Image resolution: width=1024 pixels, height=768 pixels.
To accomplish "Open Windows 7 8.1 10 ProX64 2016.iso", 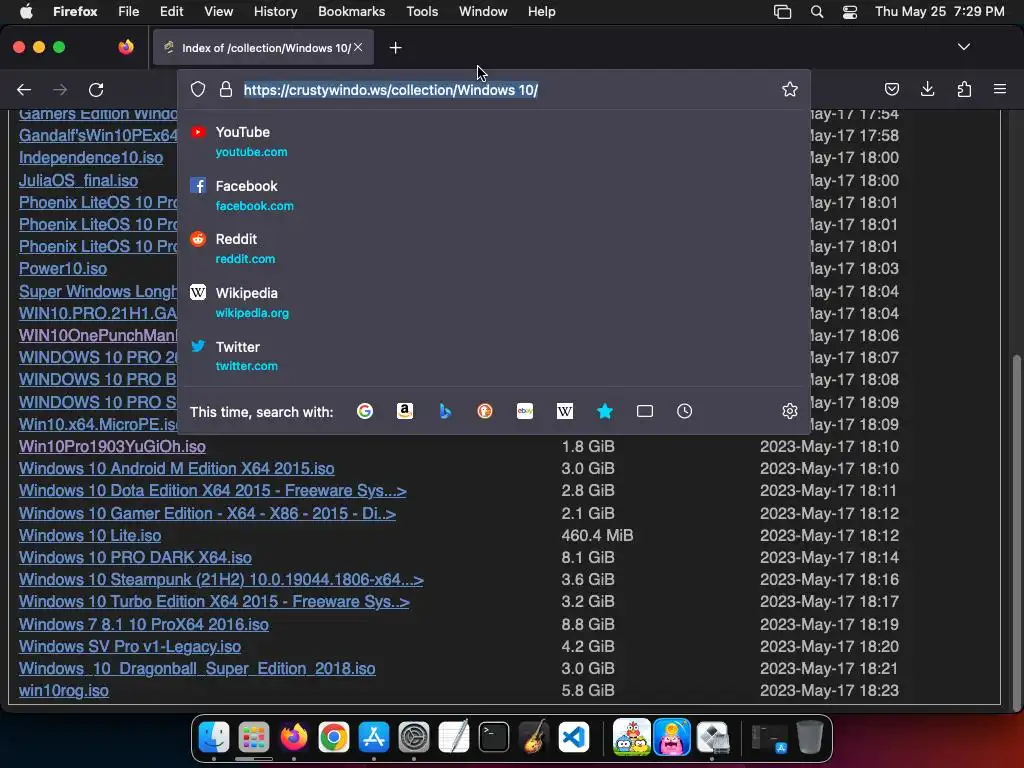I will 144,624.
